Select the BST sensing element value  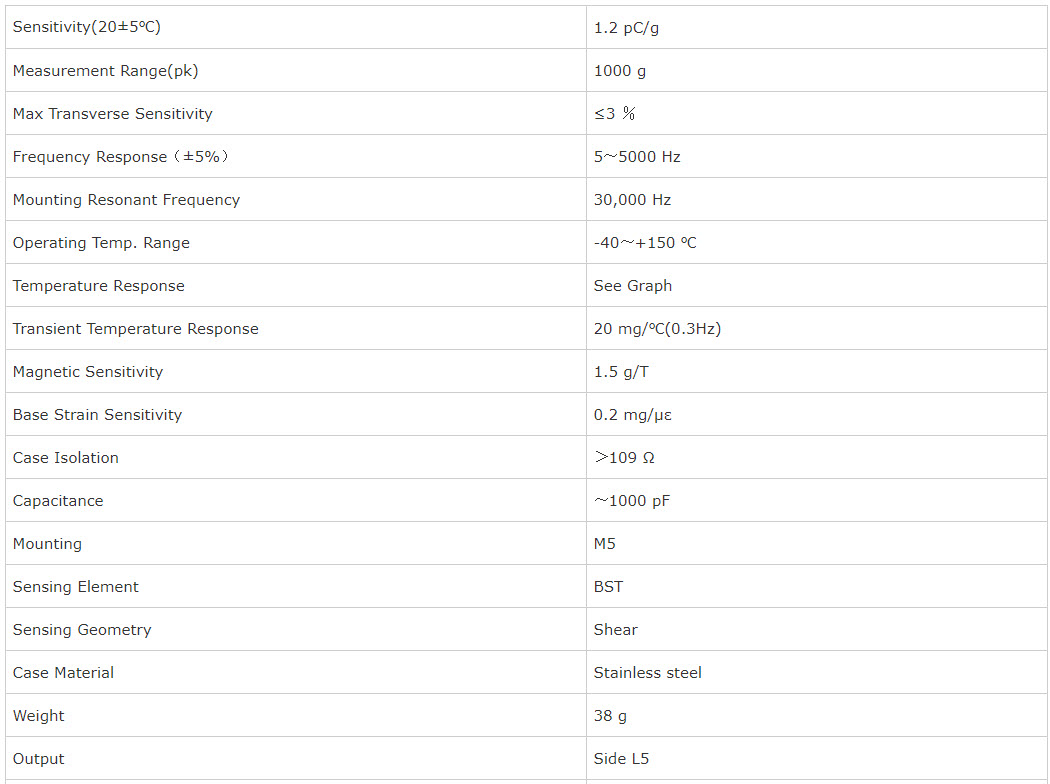608,587
